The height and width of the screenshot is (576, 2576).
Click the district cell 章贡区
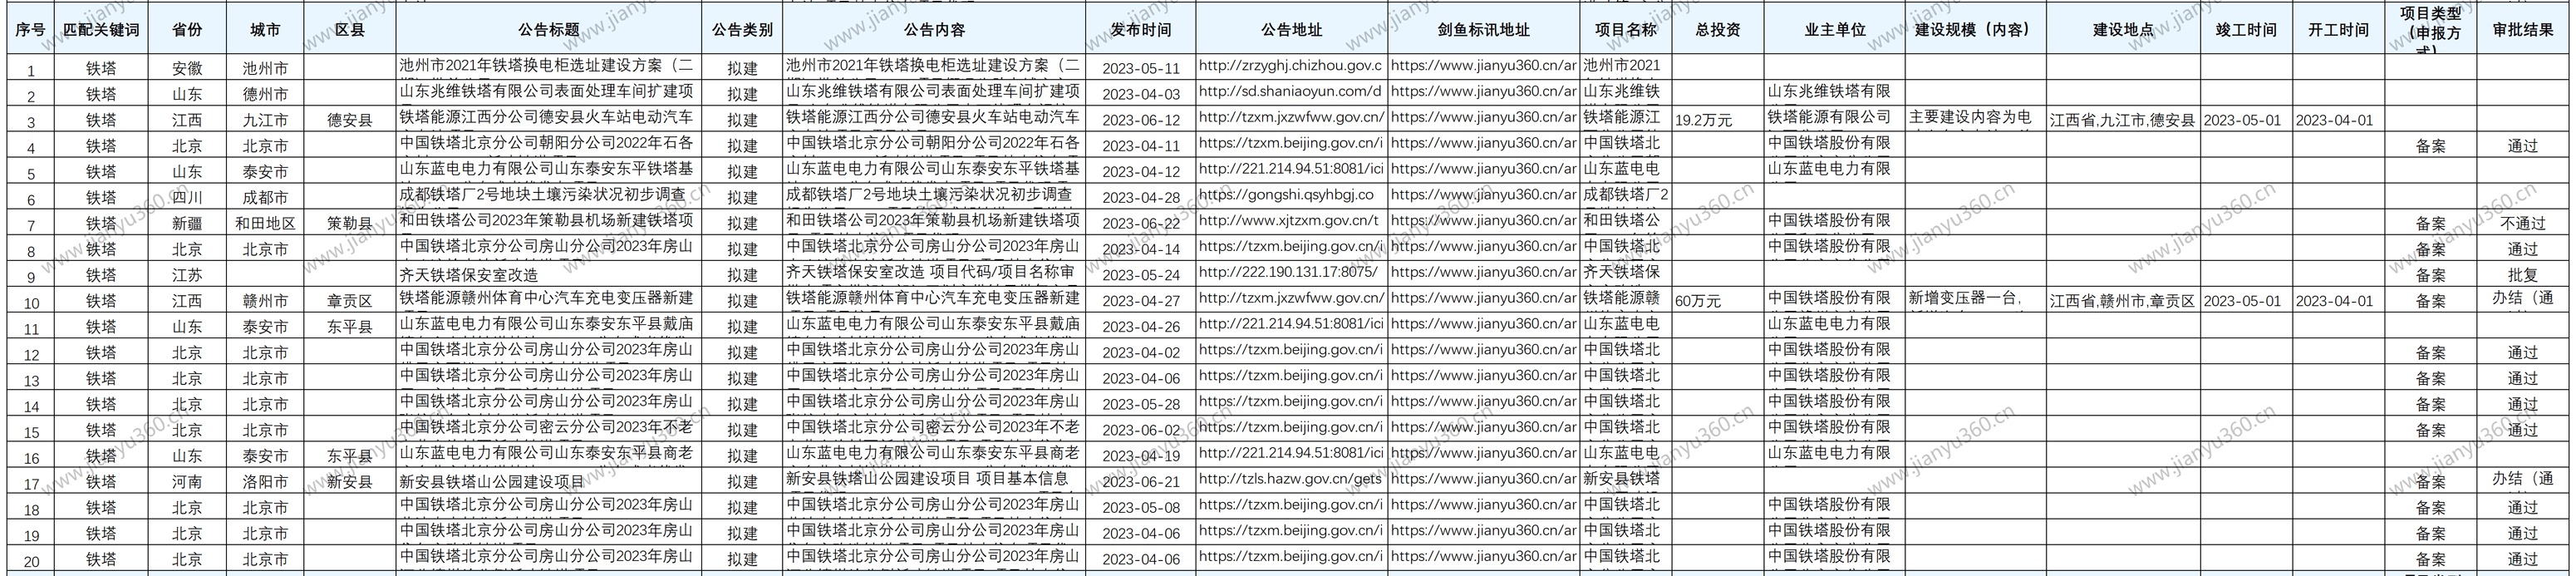[350, 301]
